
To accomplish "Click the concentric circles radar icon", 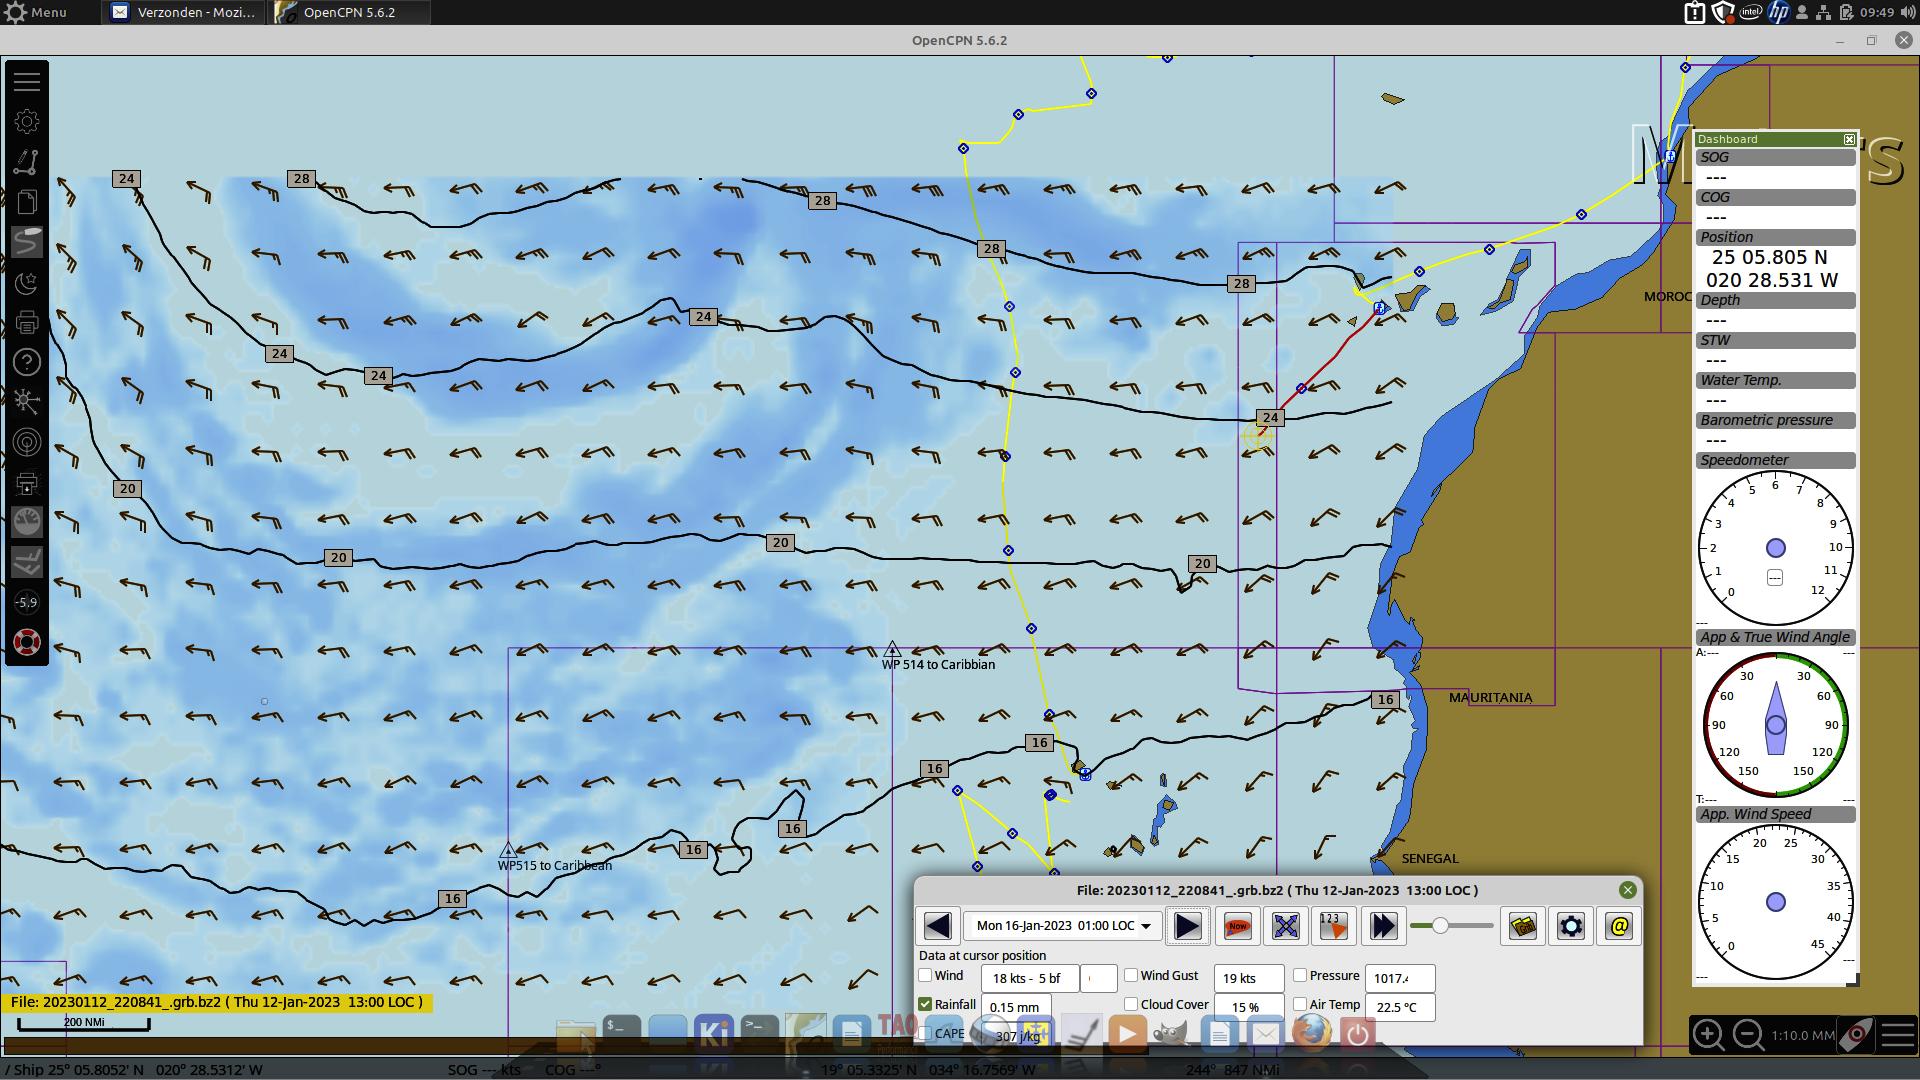I will pyautogui.click(x=27, y=442).
